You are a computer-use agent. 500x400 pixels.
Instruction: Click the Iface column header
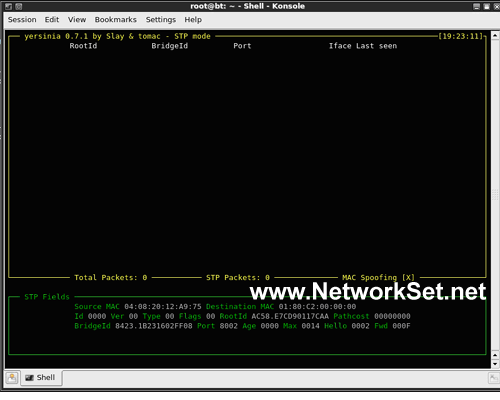pyautogui.click(x=340, y=46)
